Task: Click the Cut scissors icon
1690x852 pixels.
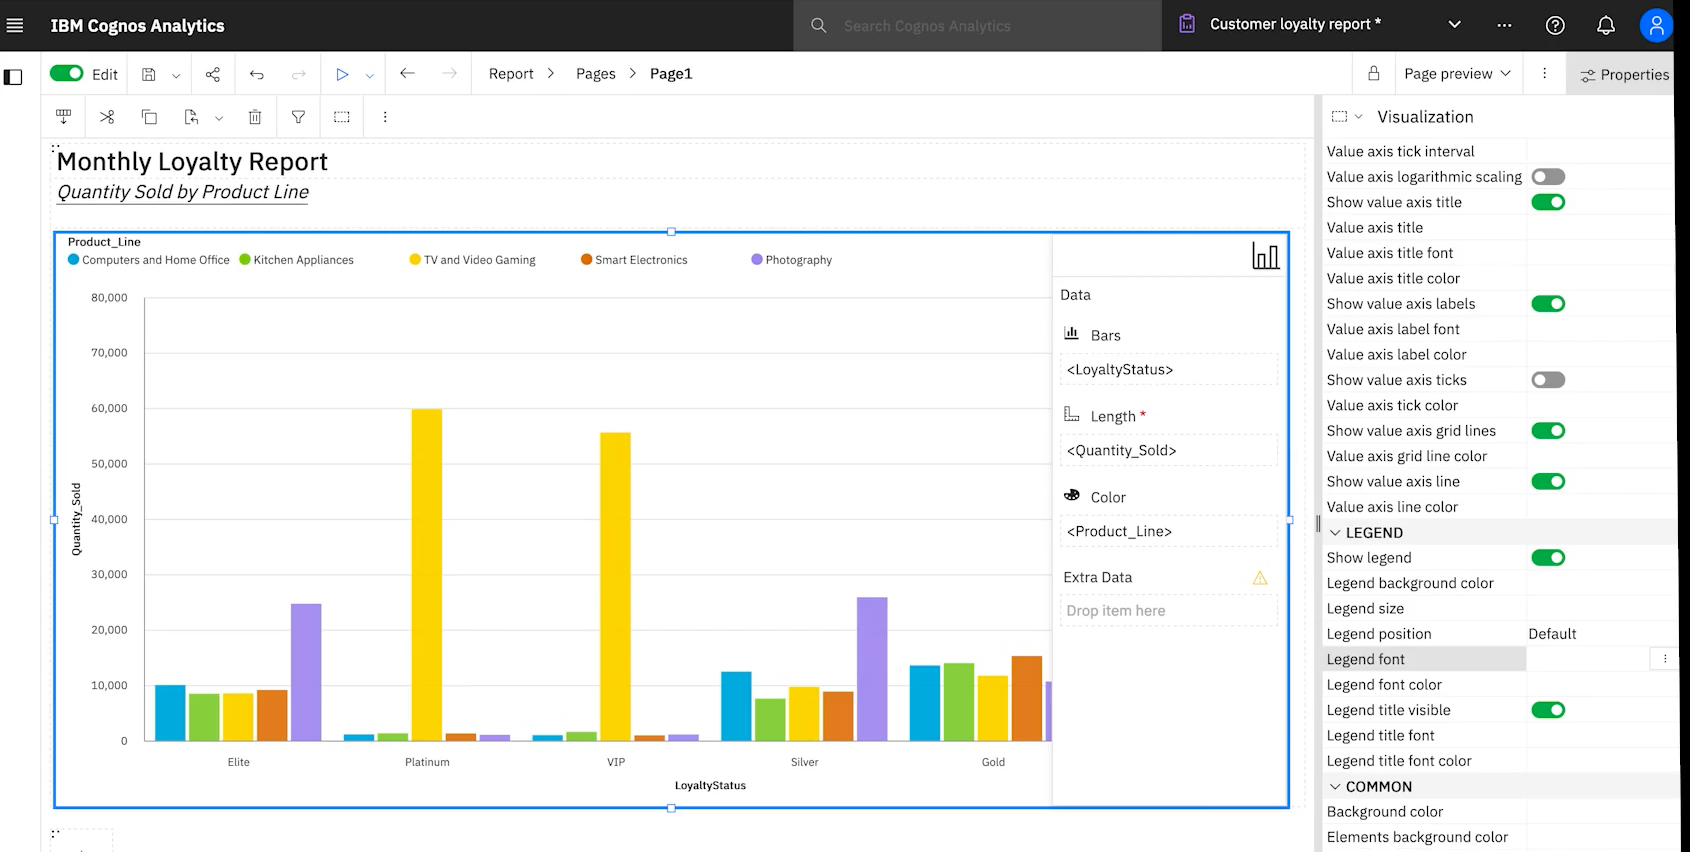Action: (x=107, y=117)
